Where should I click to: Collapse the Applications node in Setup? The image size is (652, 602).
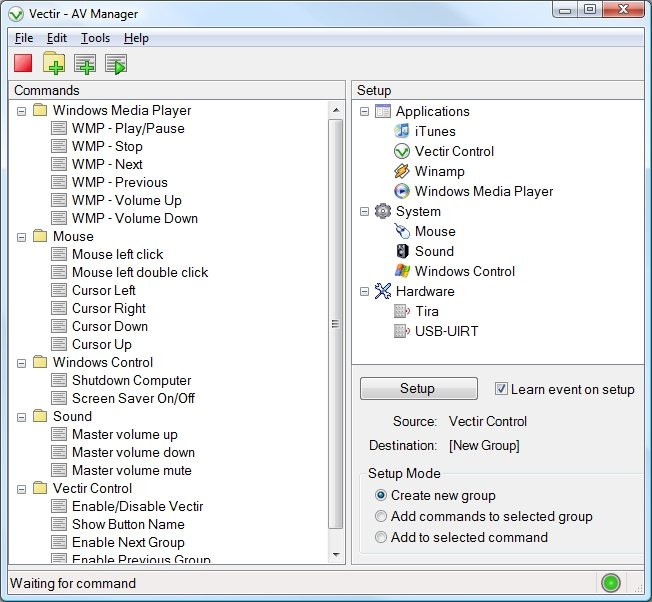click(364, 111)
